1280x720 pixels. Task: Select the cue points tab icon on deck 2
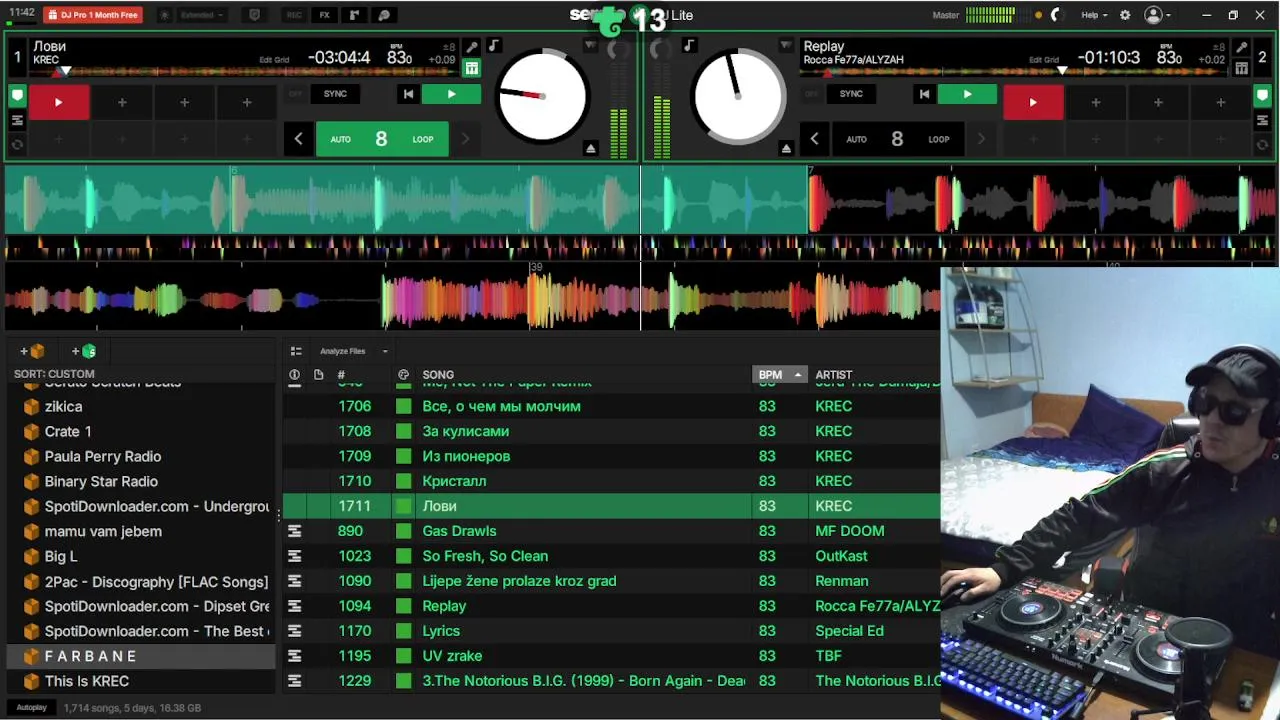click(1262, 96)
